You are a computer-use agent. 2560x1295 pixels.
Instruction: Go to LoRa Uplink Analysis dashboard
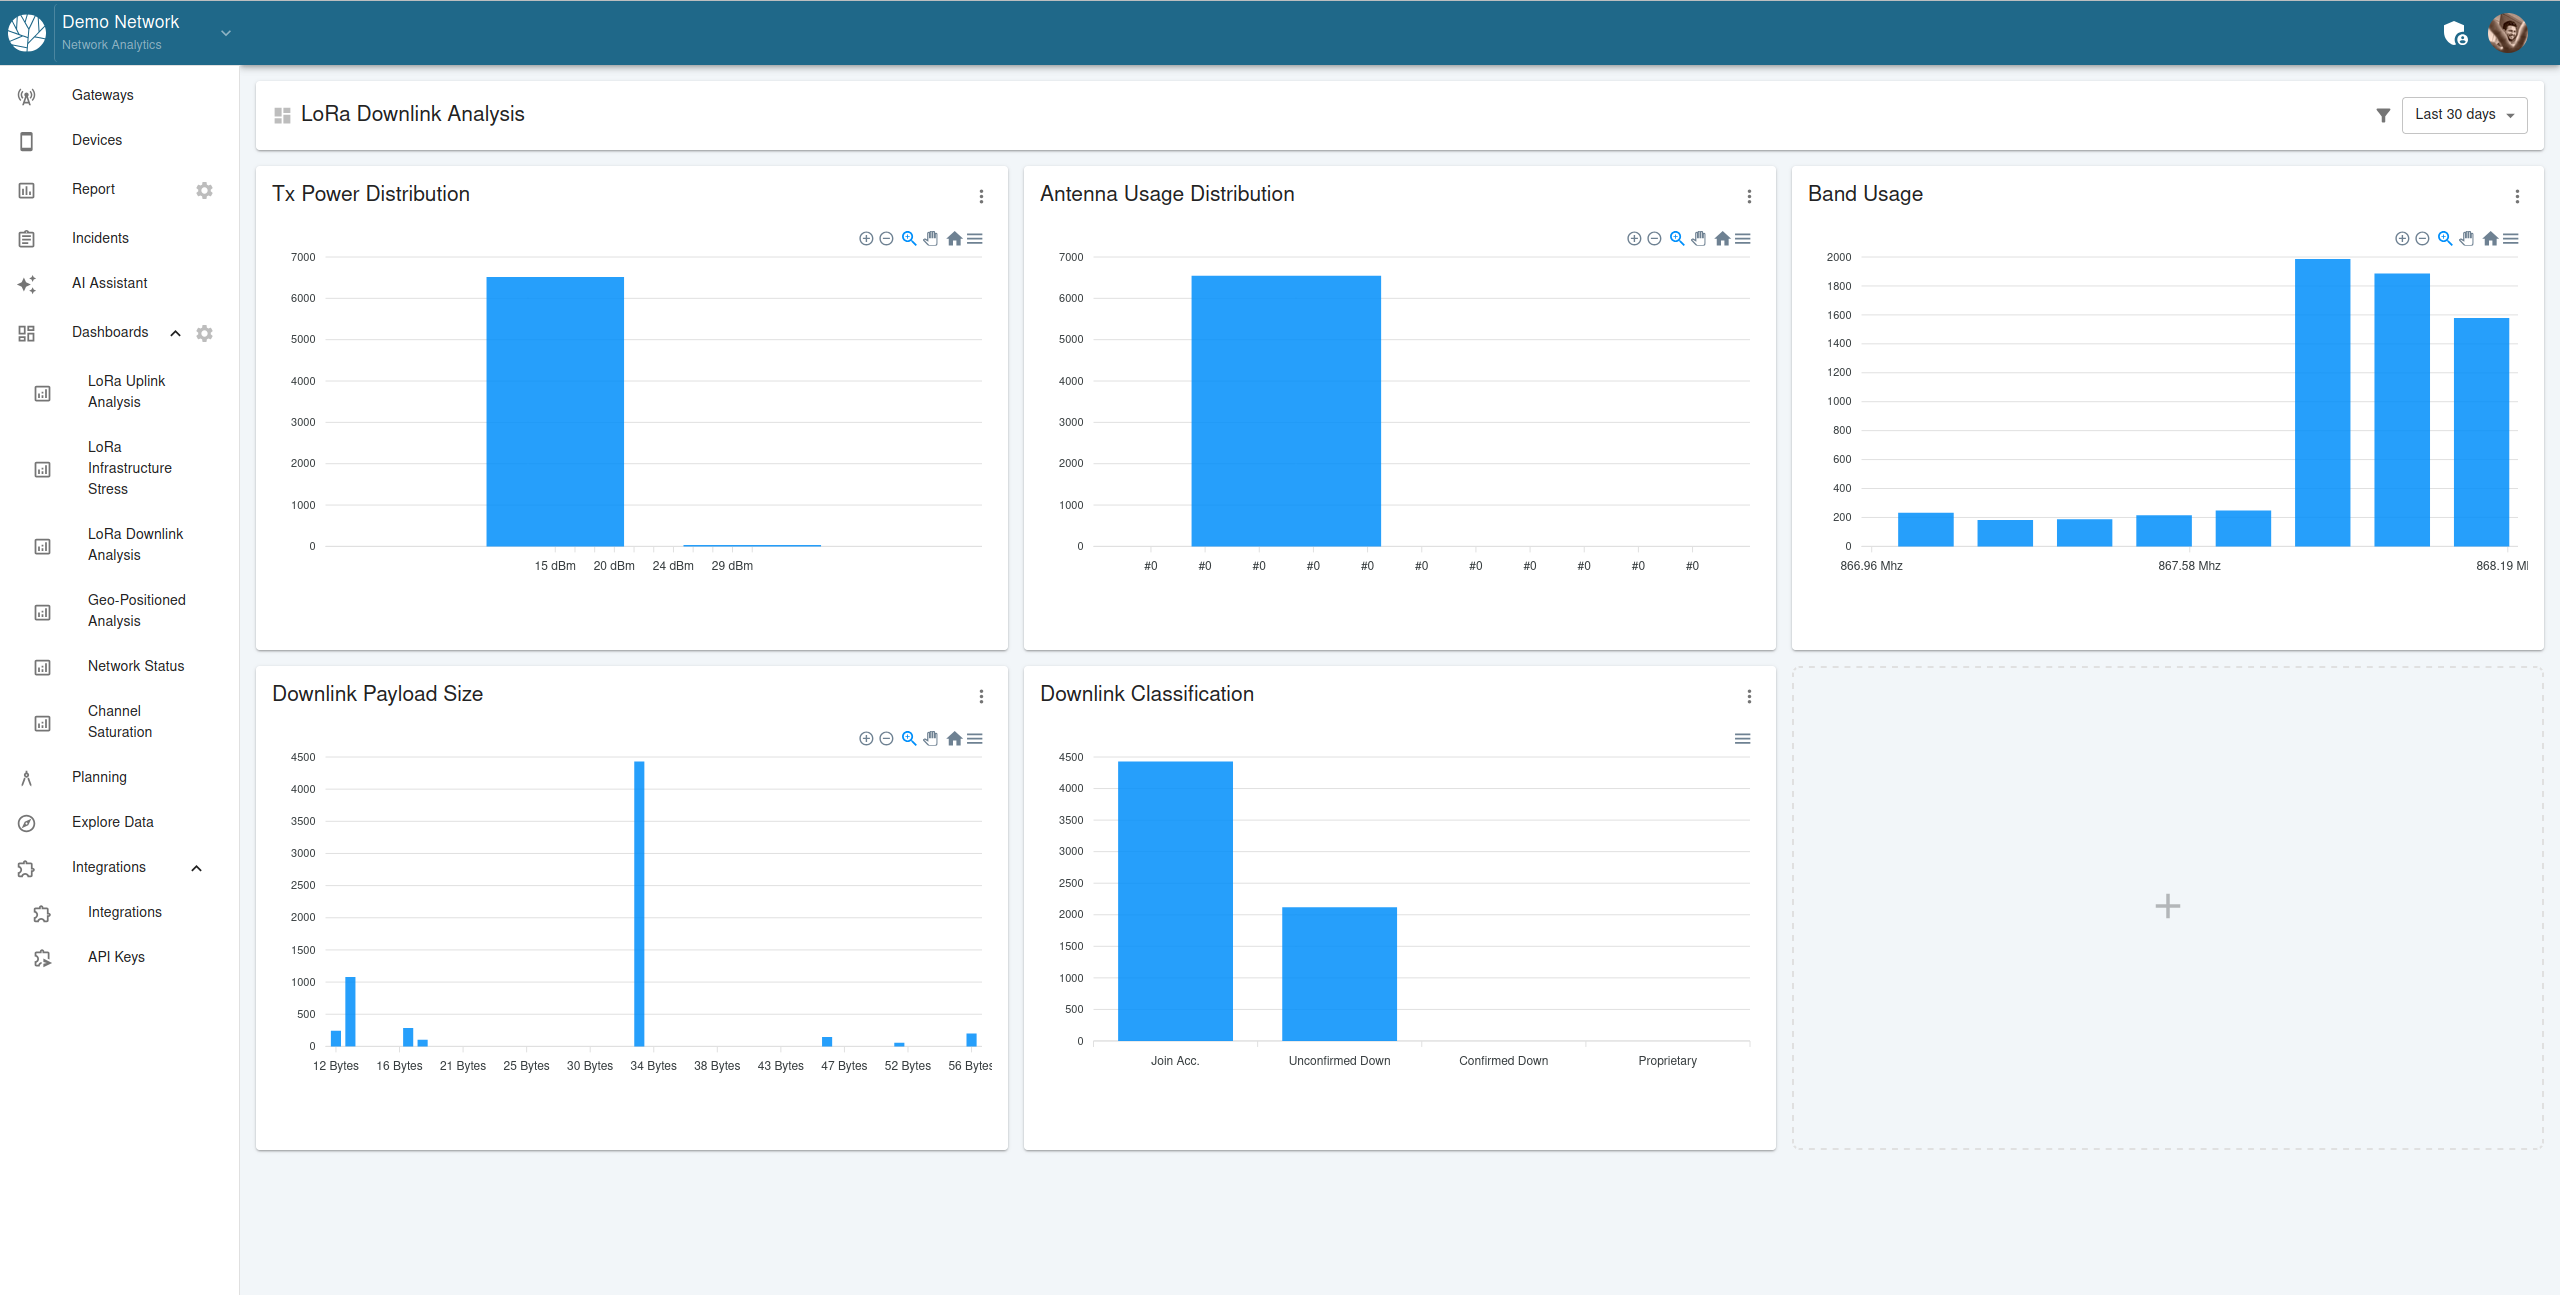click(x=126, y=391)
